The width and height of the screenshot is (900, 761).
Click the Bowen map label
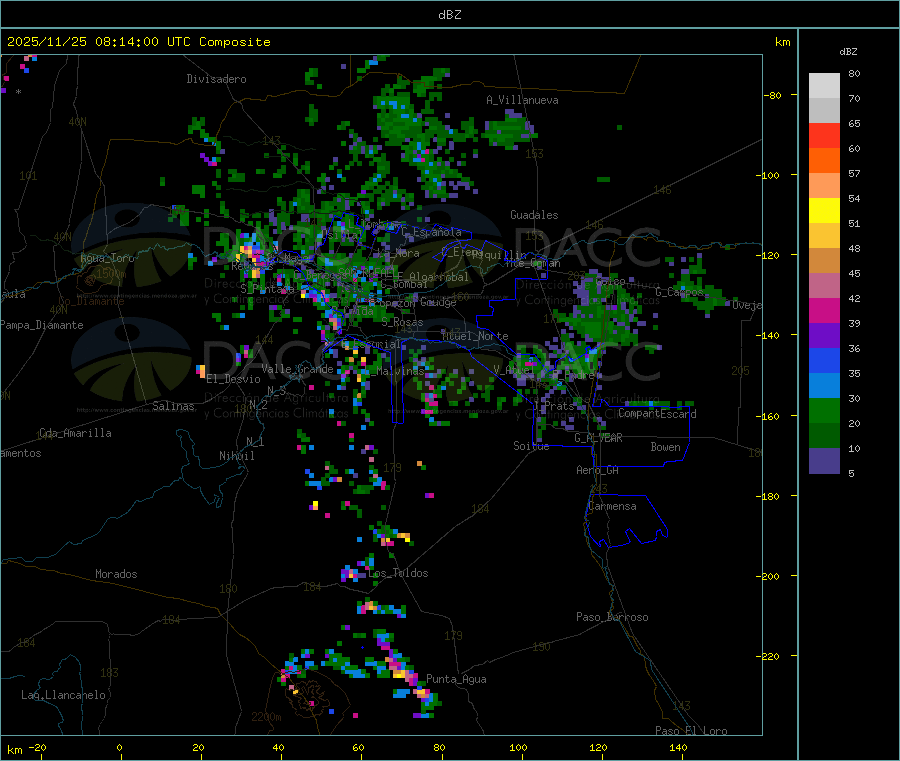click(665, 447)
